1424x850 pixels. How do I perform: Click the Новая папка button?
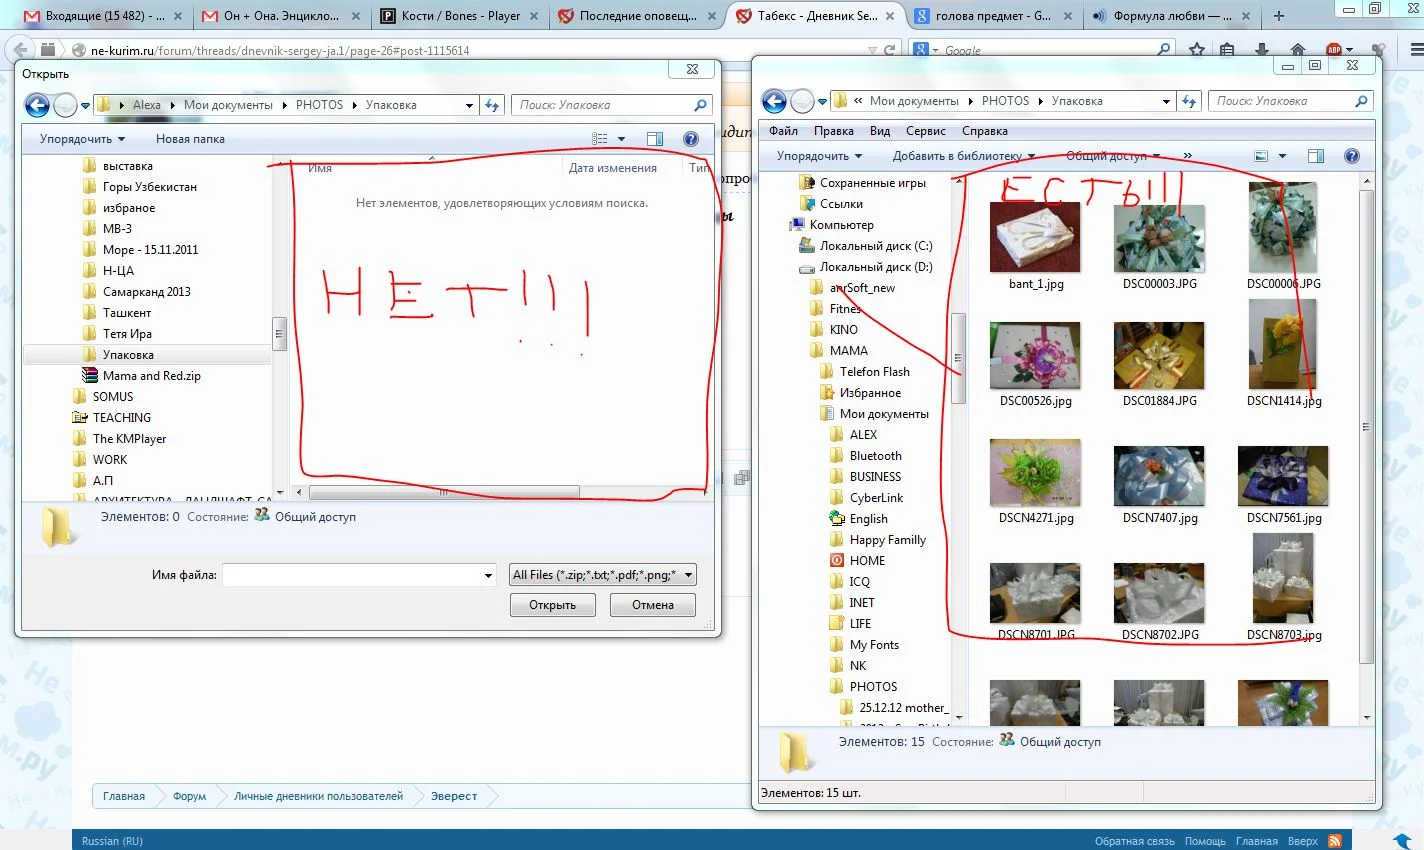[x=190, y=139]
